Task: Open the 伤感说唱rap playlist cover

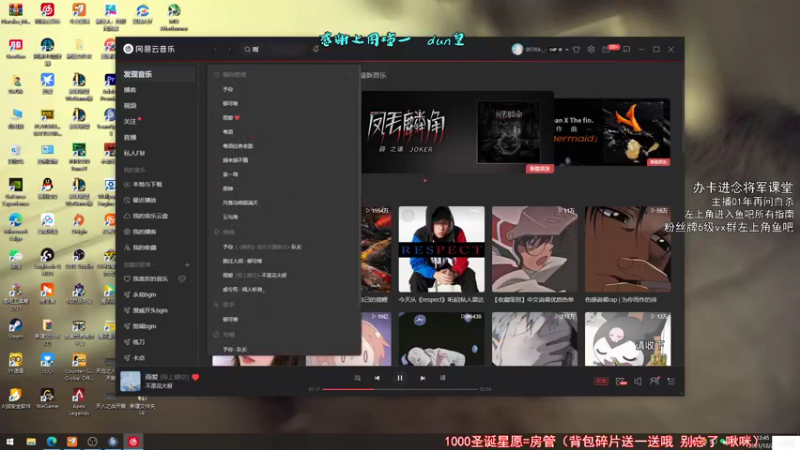Action: tap(628, 249)
